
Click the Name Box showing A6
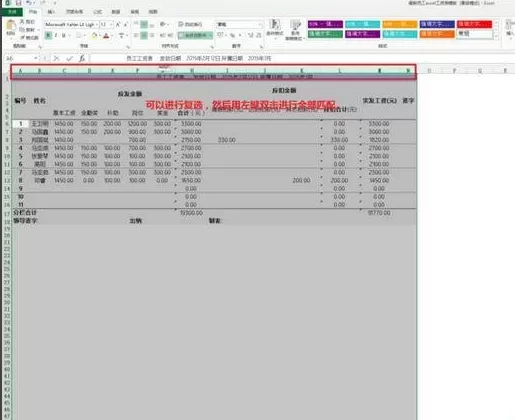19,58
